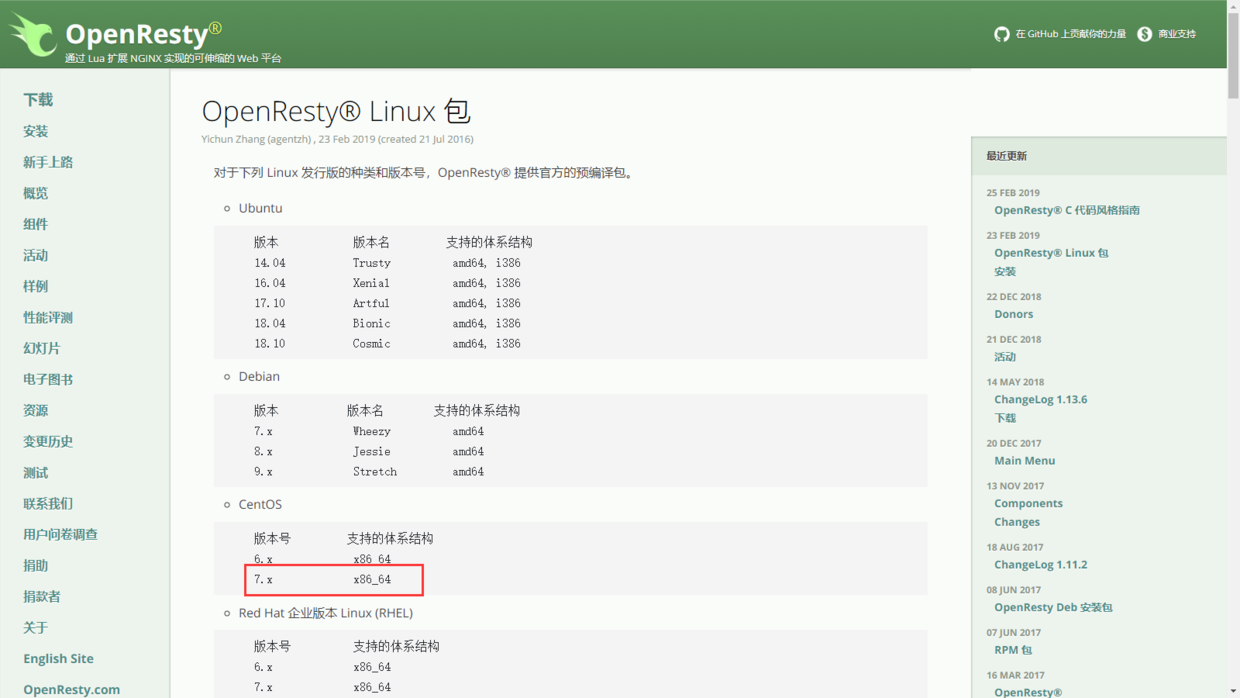Open 活动 under 21 DEC 2018
Viewport: 1240px width, 698px height.
coord(1005,357)
